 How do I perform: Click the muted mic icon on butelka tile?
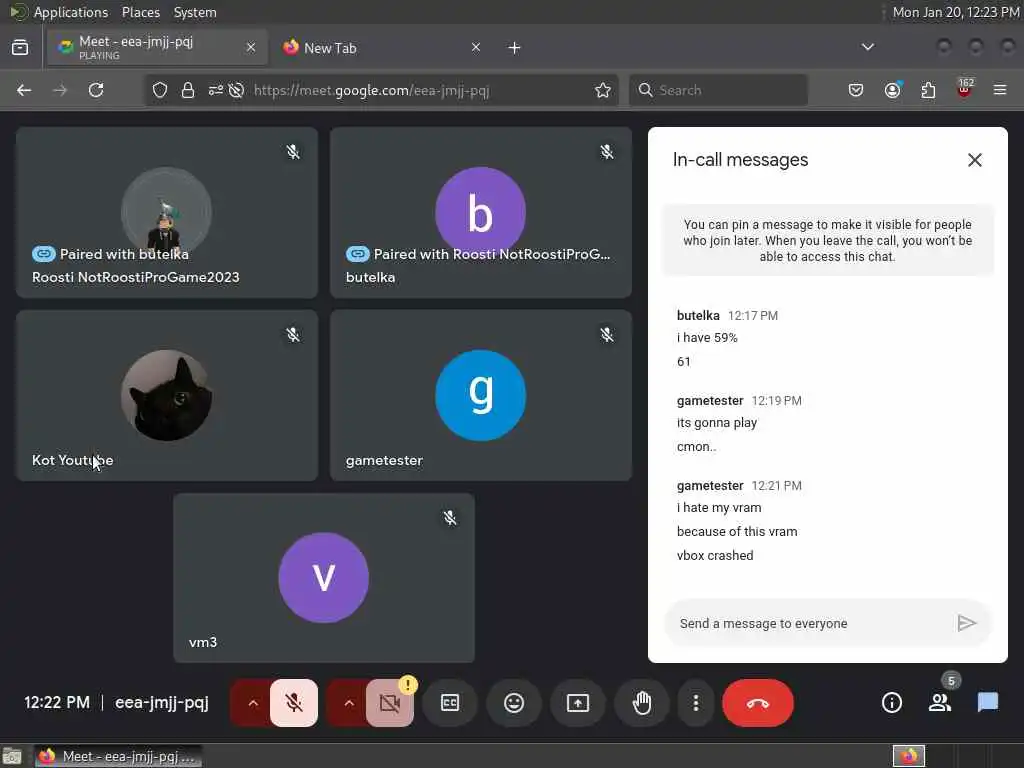click(607, 152)
